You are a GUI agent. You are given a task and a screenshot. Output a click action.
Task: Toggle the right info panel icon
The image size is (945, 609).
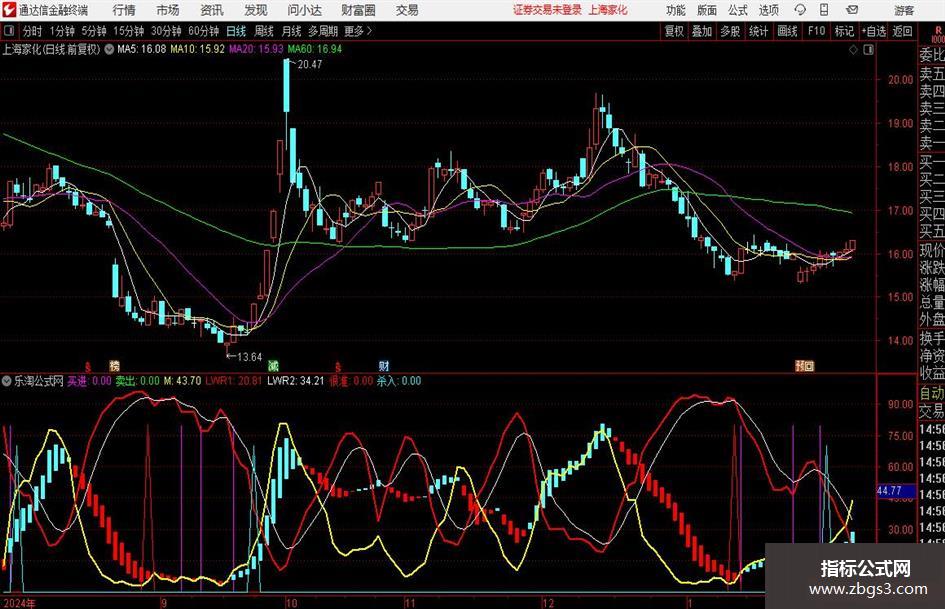(868, 50)
